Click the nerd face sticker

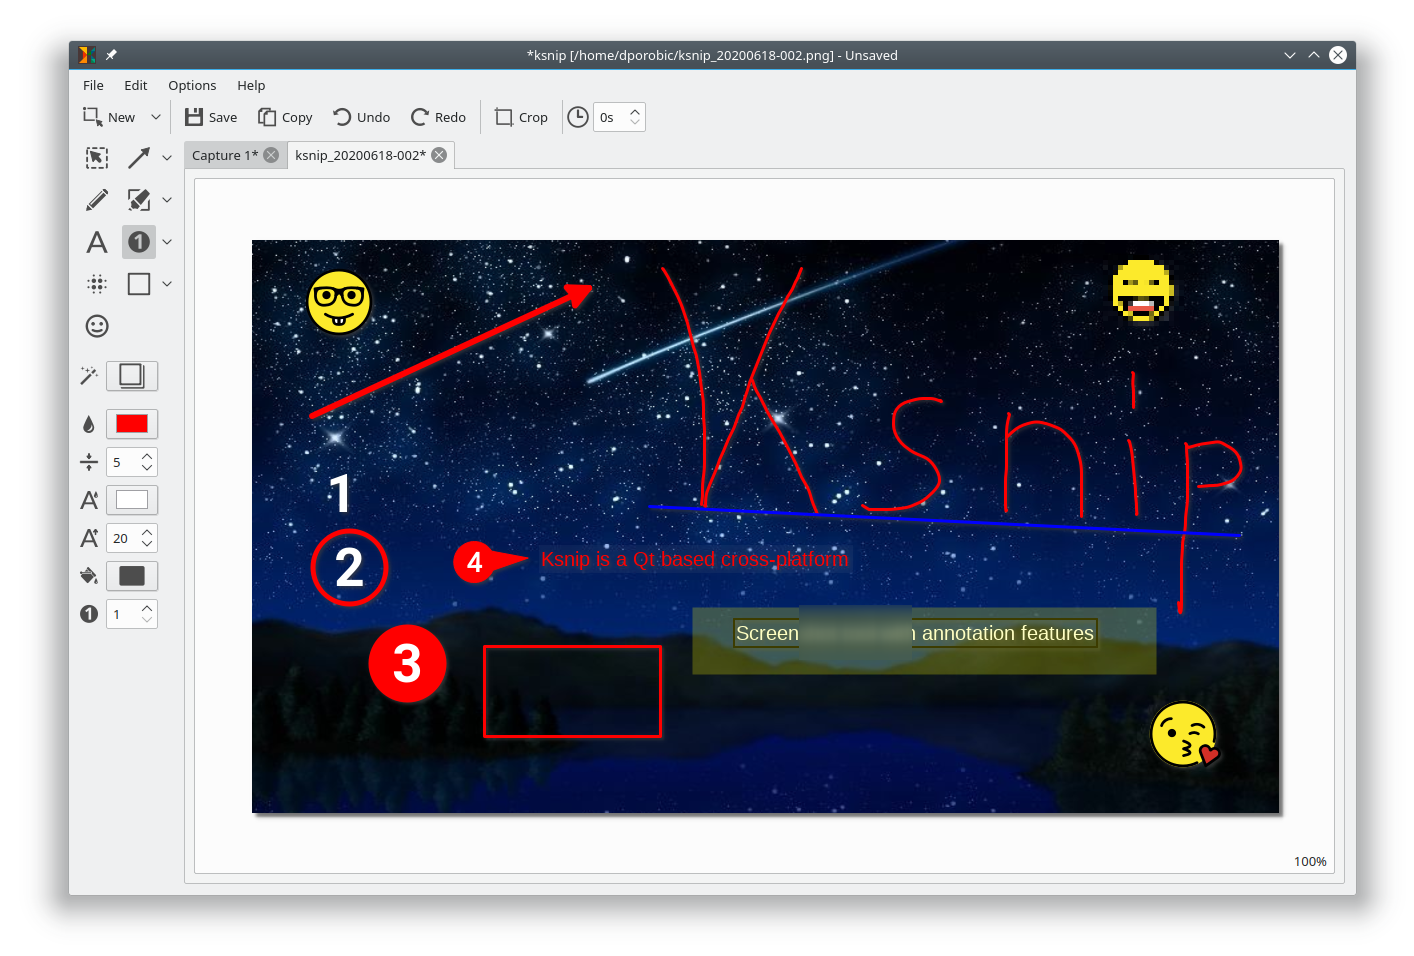click(x=339, y=302)
